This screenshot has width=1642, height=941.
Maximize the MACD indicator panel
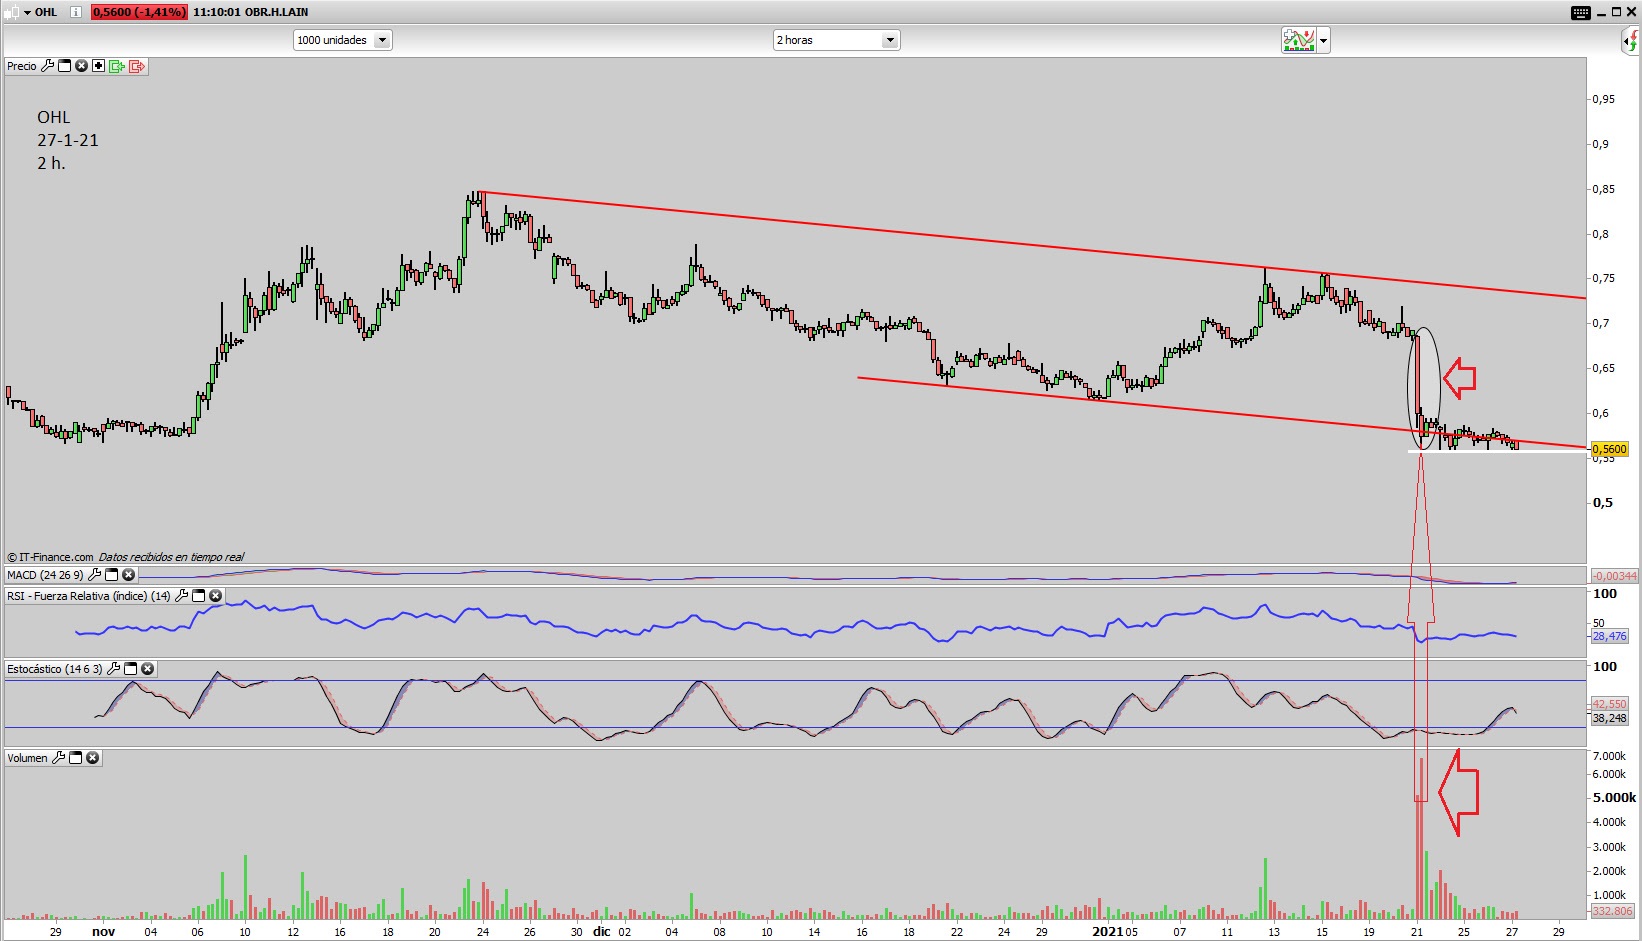click(x=112, y=575)
